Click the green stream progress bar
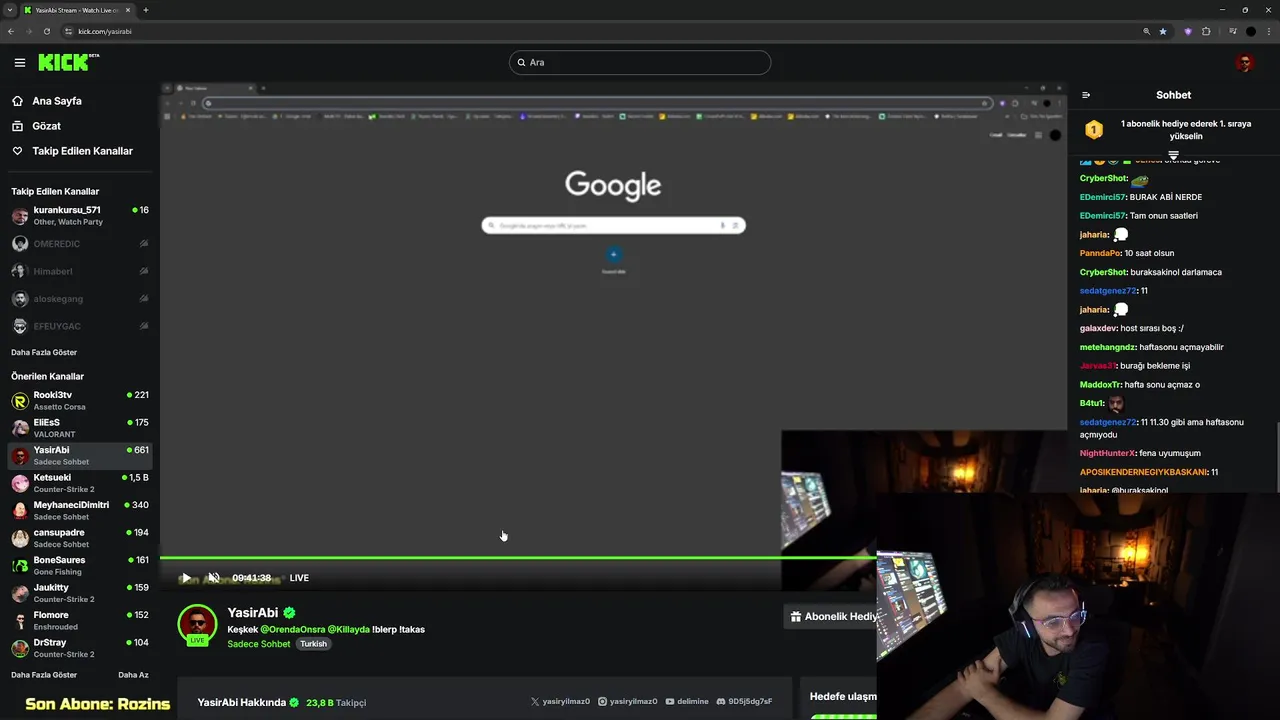 (x=518, y=558)
